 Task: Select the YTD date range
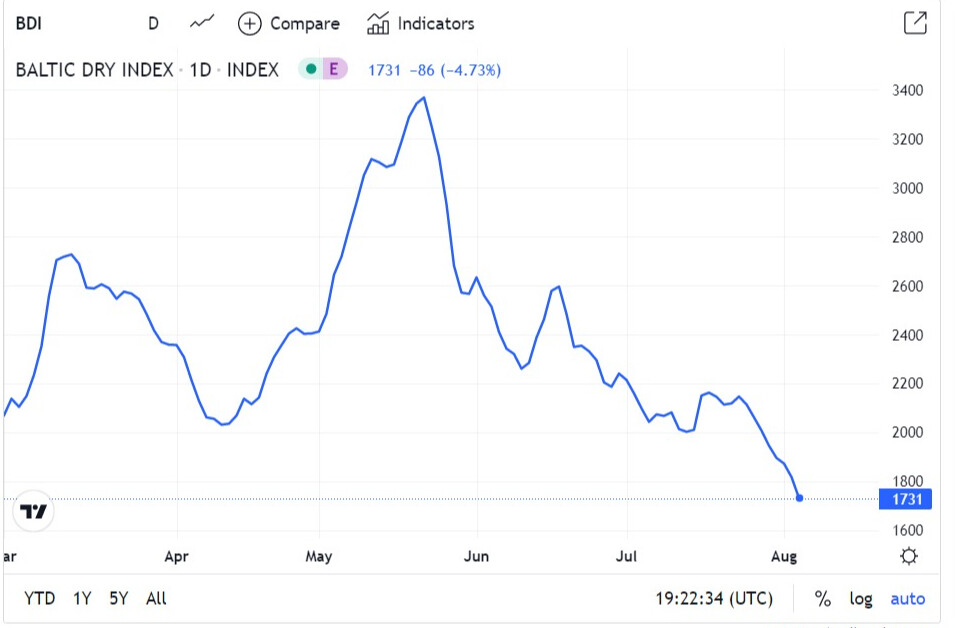39,599
